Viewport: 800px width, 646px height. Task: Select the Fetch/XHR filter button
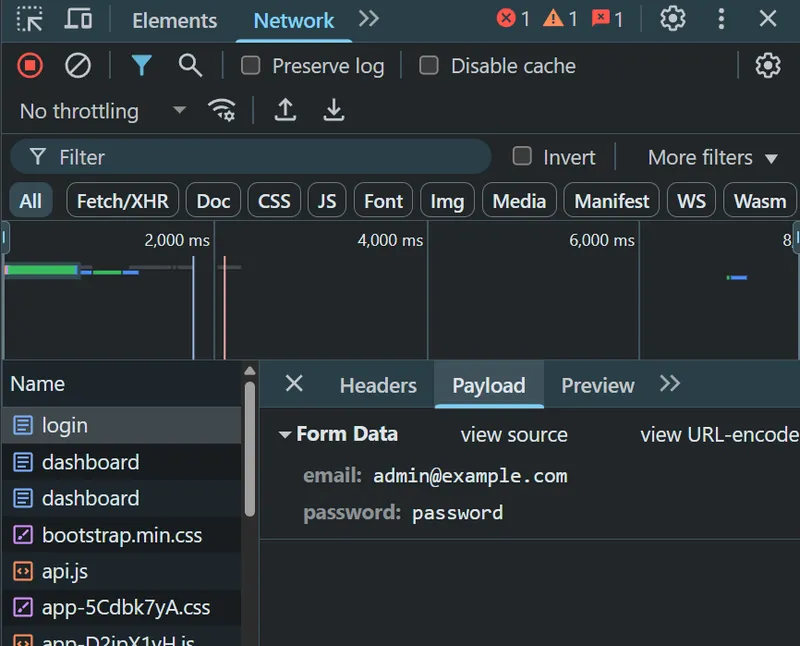122,201
